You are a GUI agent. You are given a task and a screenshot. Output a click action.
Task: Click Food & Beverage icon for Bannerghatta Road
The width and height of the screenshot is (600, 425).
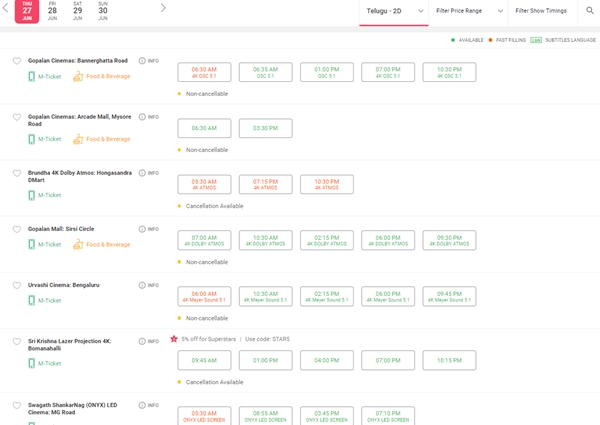pos(78,83)
